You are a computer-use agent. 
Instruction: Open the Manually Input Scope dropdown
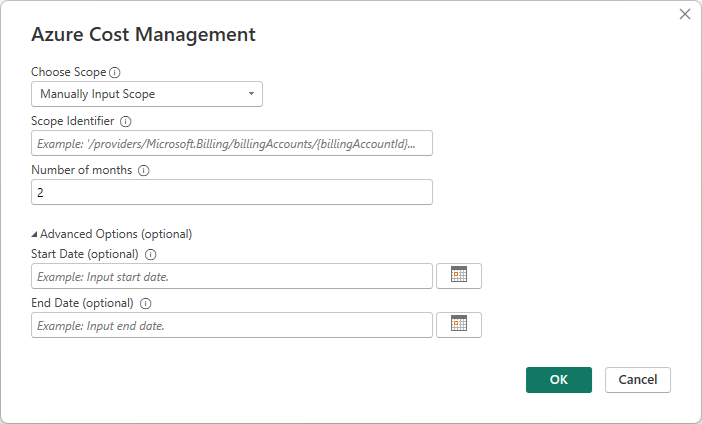(x=147, y=94)
